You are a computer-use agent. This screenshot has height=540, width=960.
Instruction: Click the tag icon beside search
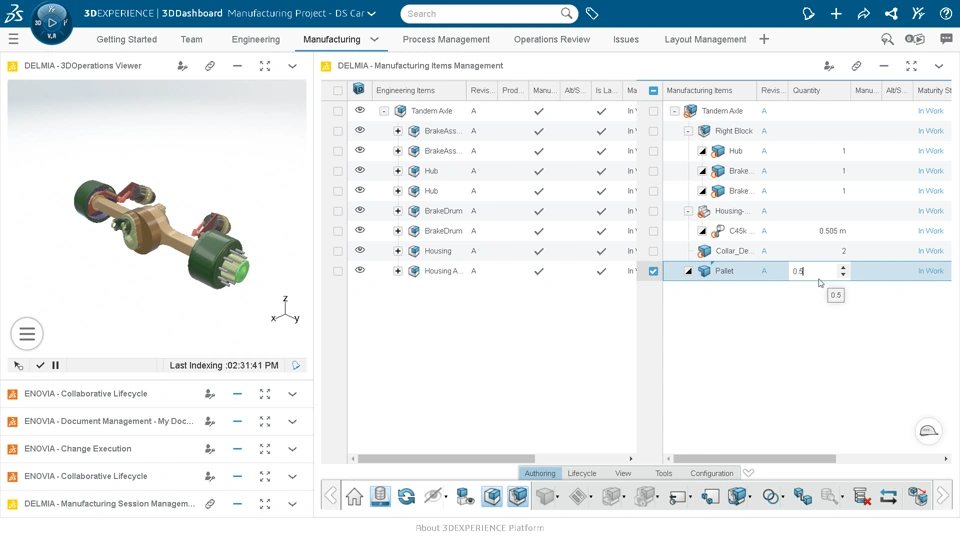point(591,13)
